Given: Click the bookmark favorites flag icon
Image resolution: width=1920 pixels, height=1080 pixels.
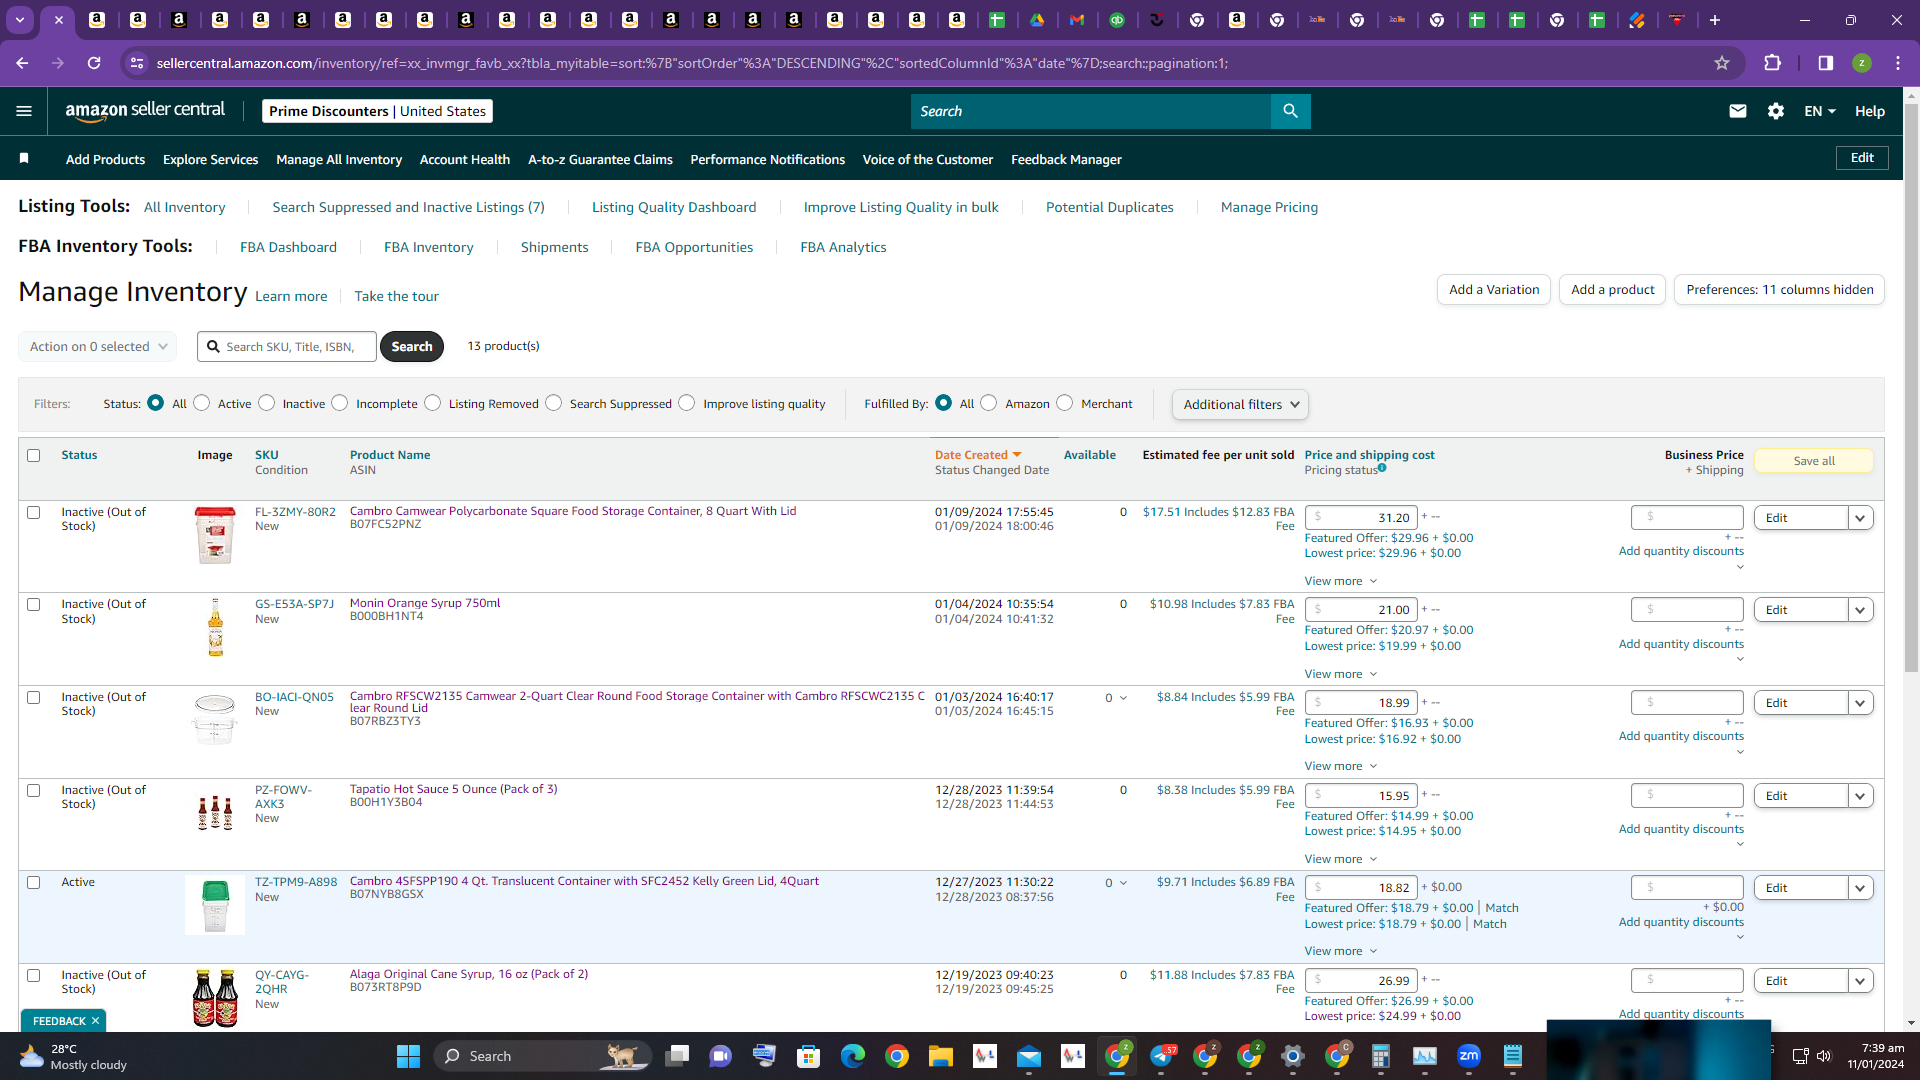Looking at the screenshot, I should (24, 159).
